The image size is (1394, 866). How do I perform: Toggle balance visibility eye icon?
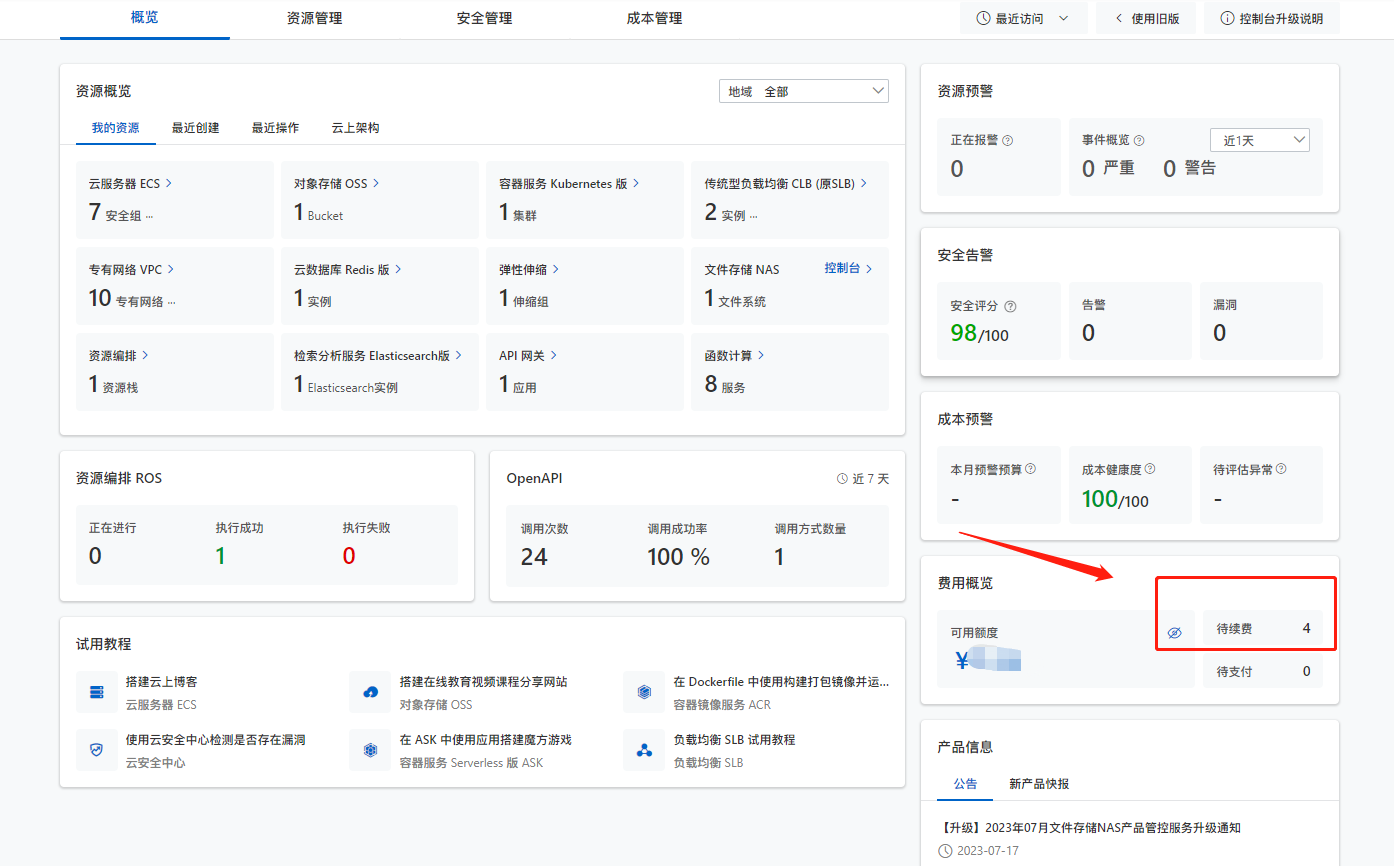1175,633
